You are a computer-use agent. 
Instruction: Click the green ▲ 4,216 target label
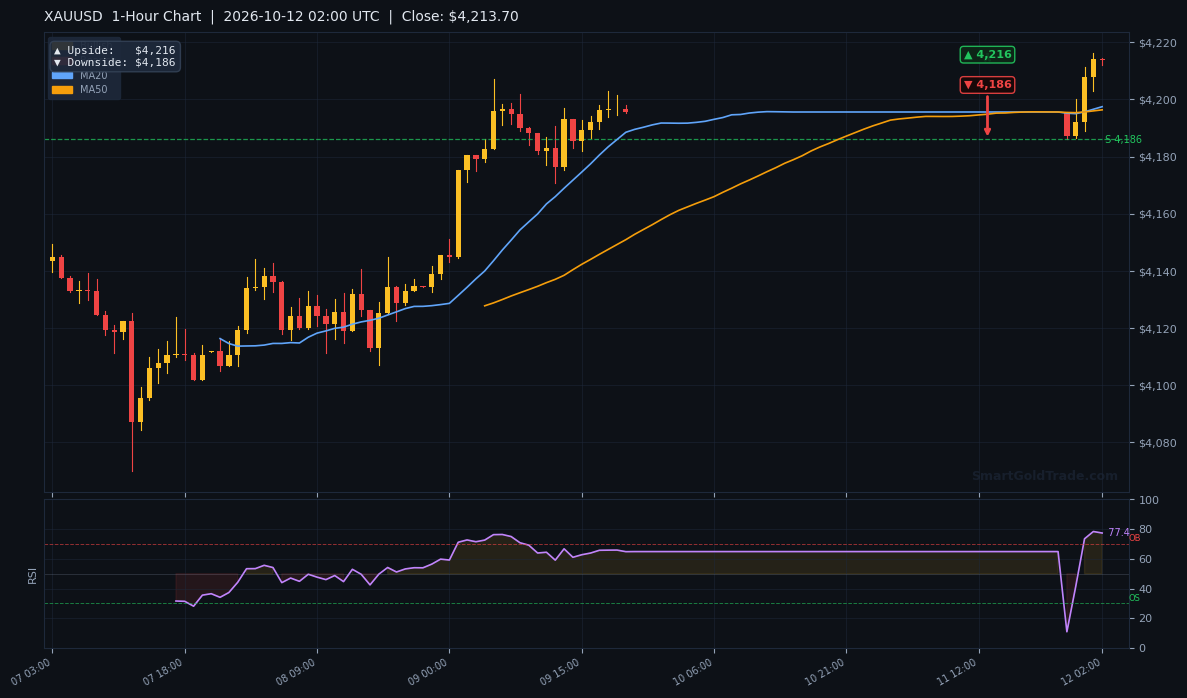[987, 55]
